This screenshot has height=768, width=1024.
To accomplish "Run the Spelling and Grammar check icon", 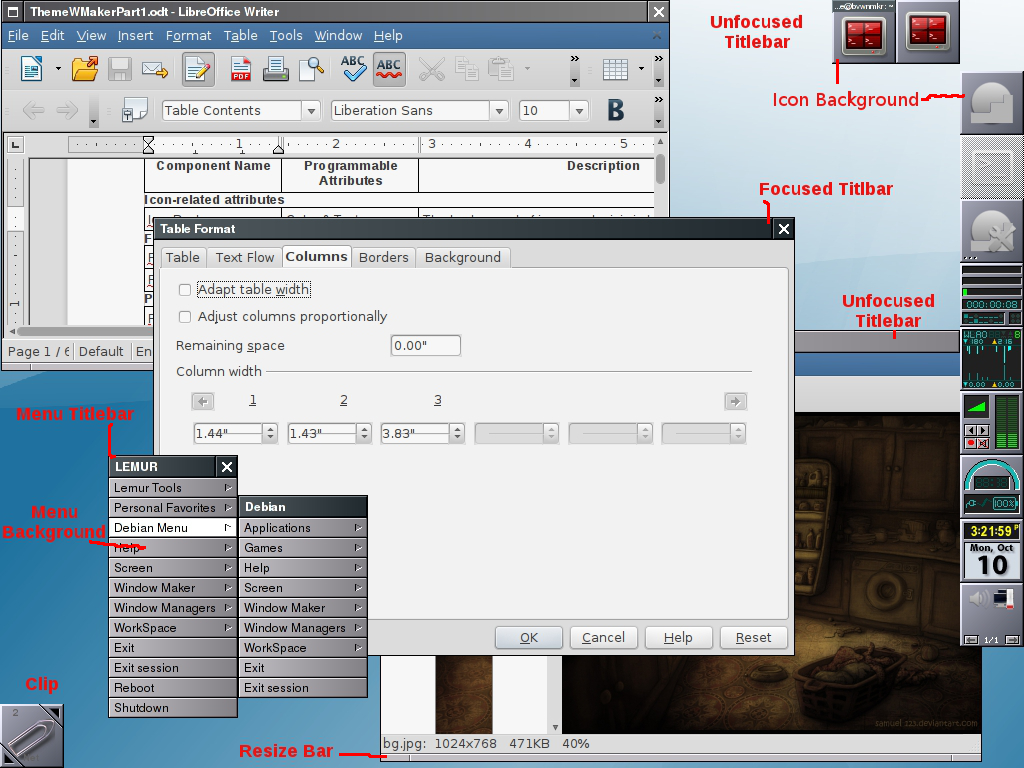I will 353,69.
